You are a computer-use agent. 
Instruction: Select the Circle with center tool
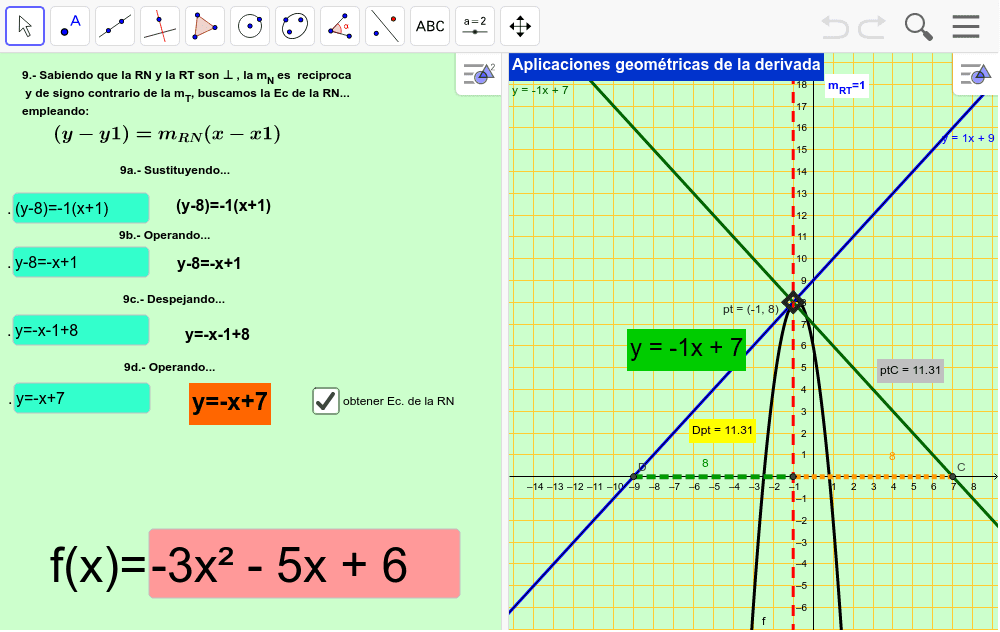point(250,26)
